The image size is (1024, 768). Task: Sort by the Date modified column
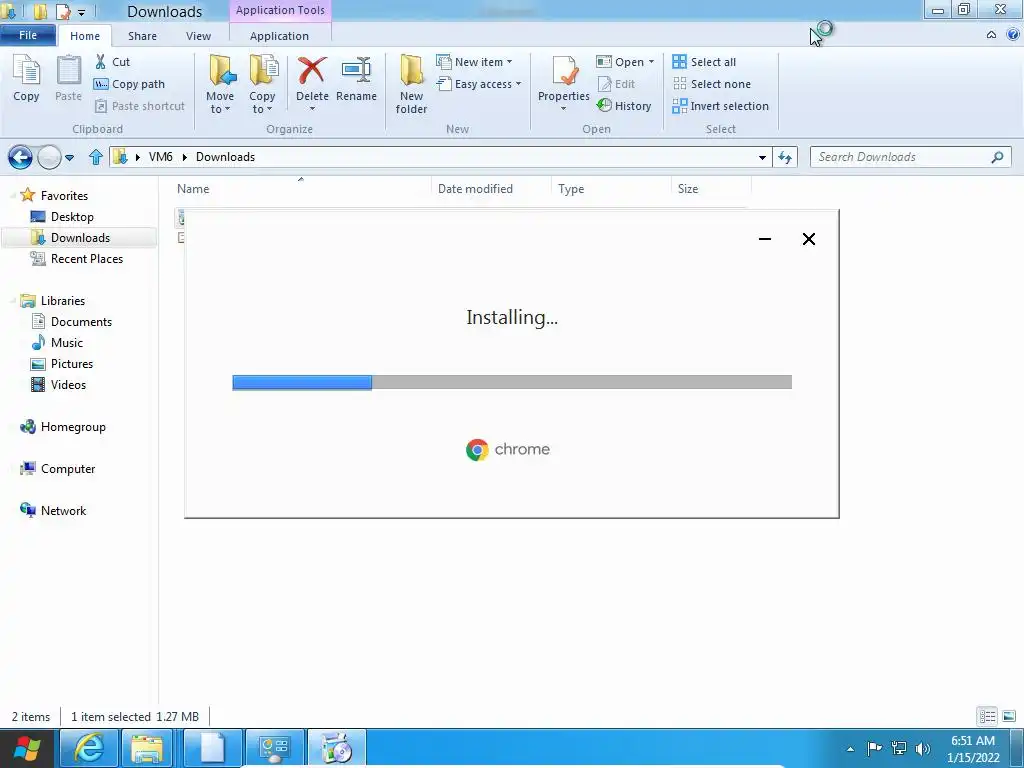pyautogui.click(x=491, y=189)
